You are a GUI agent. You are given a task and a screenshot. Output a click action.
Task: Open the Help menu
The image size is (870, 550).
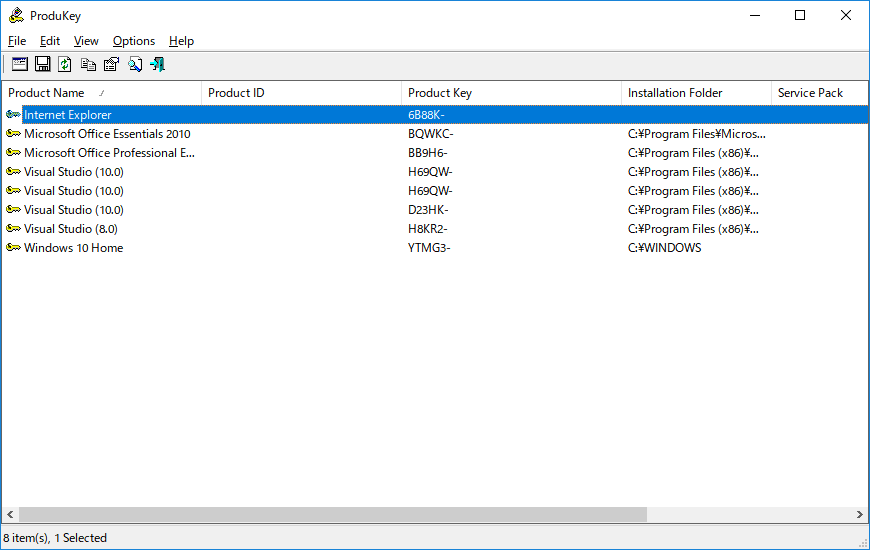click(181, 41)
